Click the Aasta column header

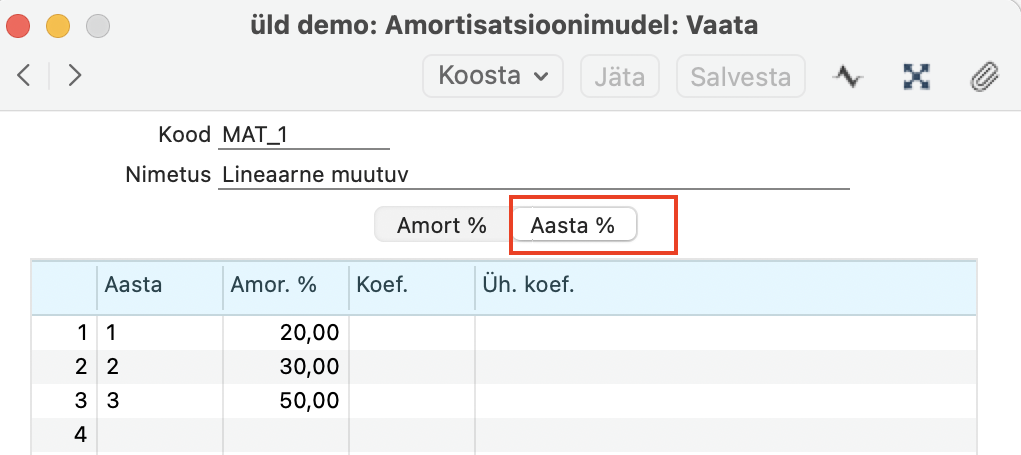(159, 285)
